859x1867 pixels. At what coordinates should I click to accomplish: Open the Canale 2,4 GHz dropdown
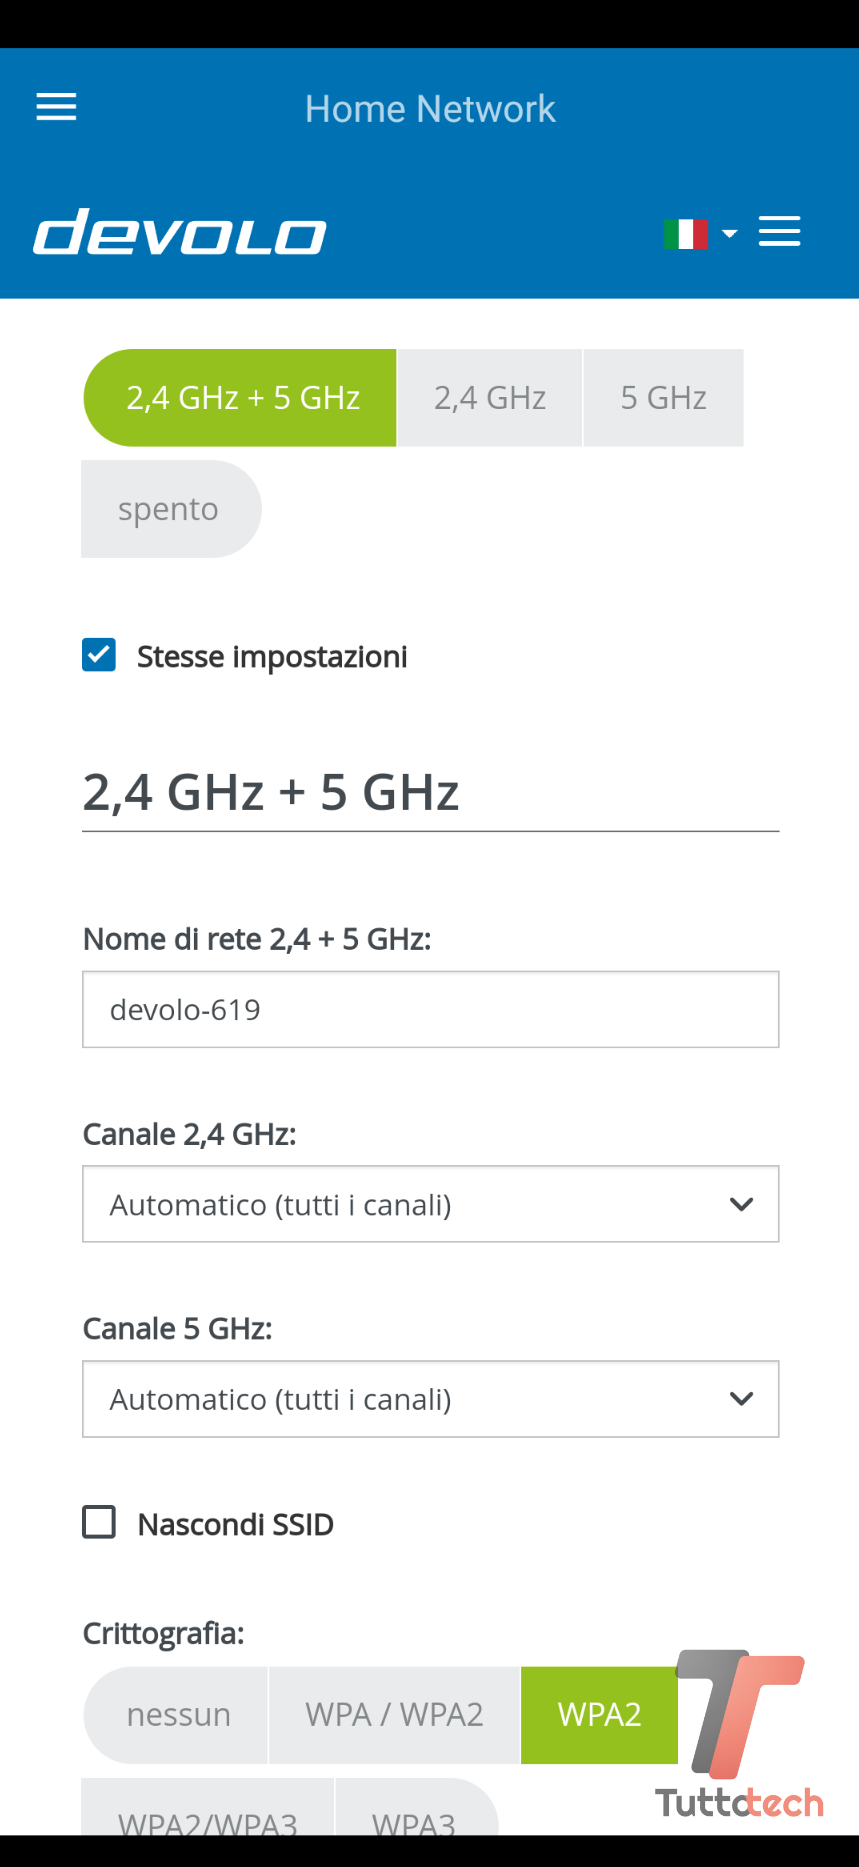tap(430, 1204)
